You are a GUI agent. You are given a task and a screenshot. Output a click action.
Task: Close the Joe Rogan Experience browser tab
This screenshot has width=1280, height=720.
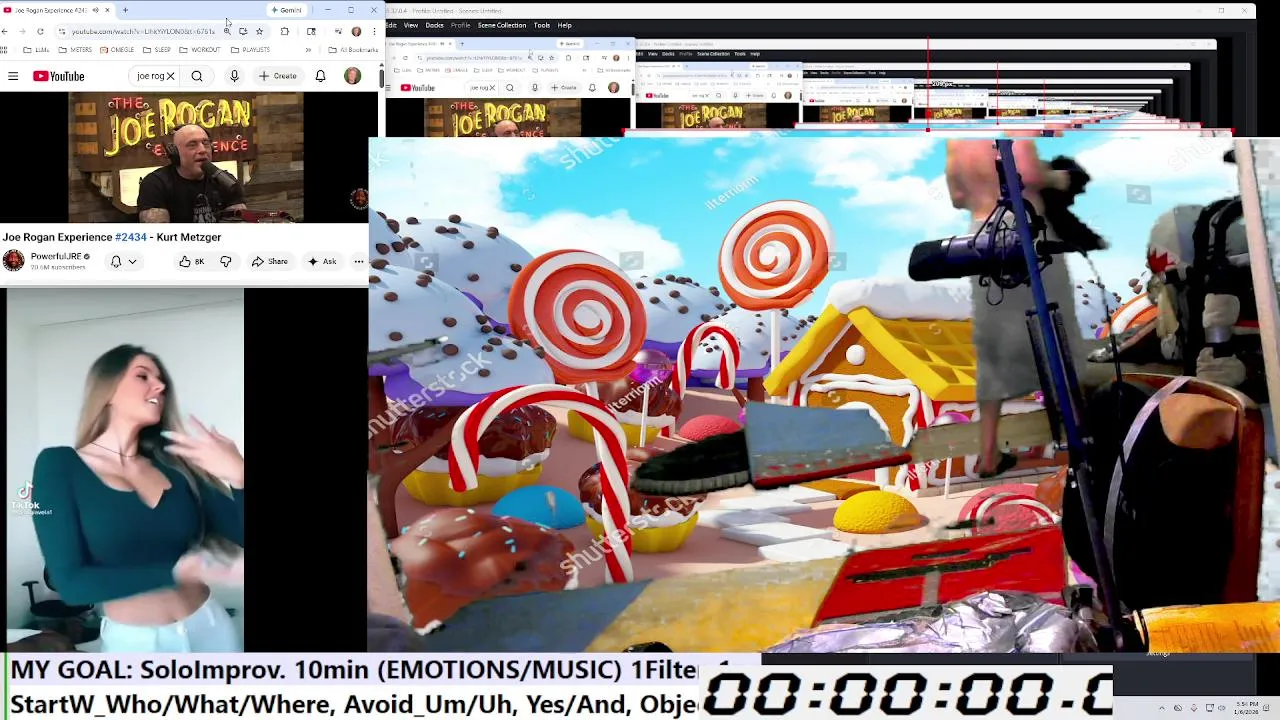click(107, 10)
